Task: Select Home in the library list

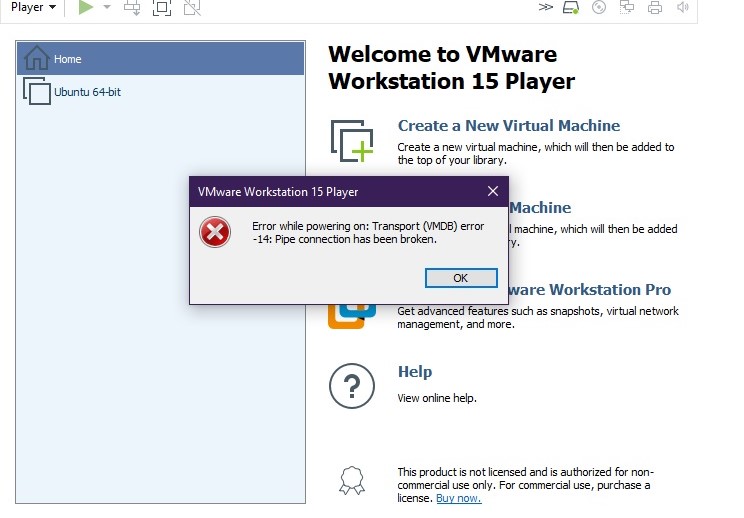Action: point(160,58)
